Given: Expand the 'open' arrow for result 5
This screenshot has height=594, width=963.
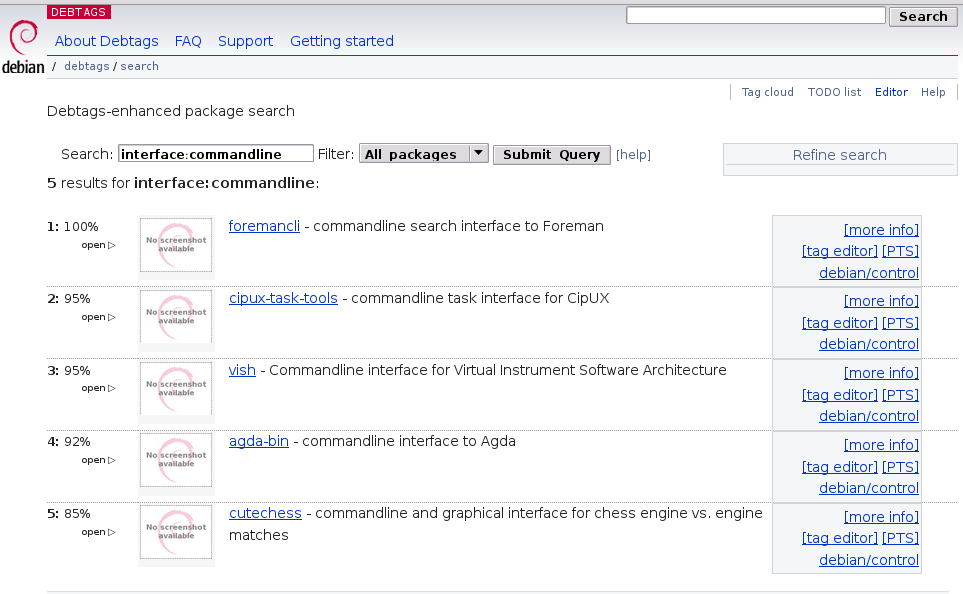Looking at the screenshot, I should [x=98, y=533].
